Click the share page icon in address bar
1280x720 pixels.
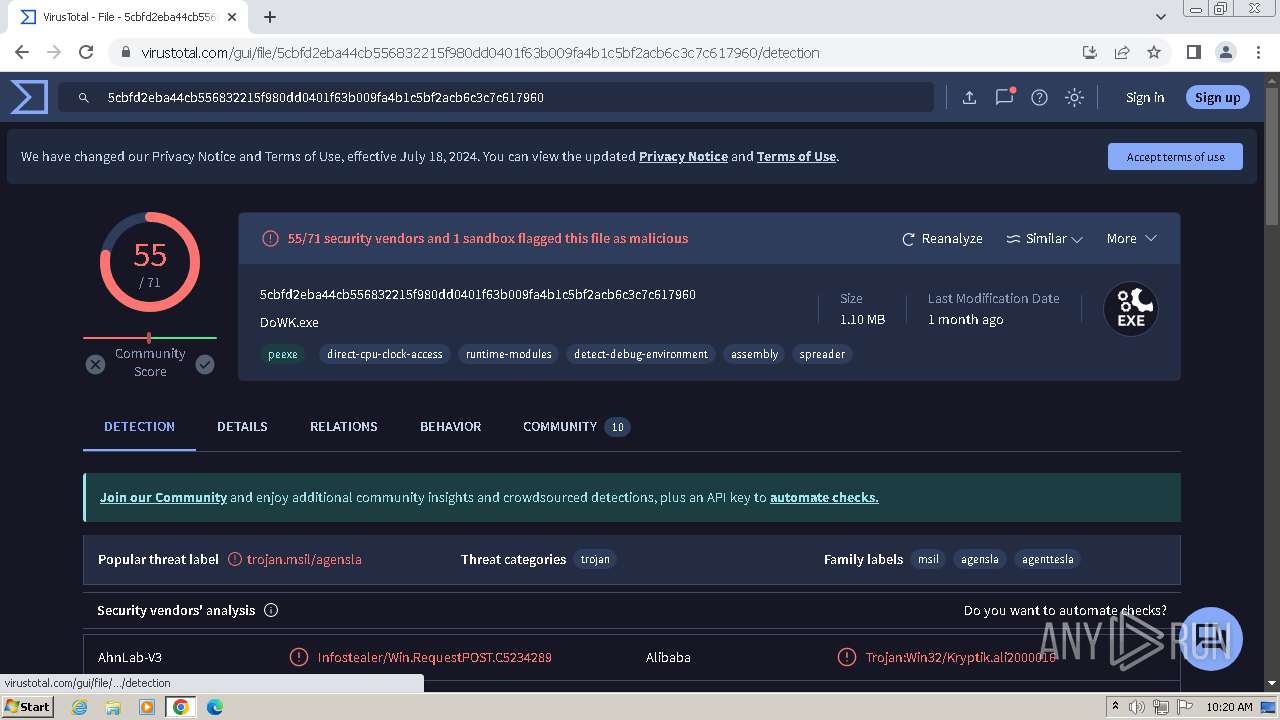(1122, 52)
